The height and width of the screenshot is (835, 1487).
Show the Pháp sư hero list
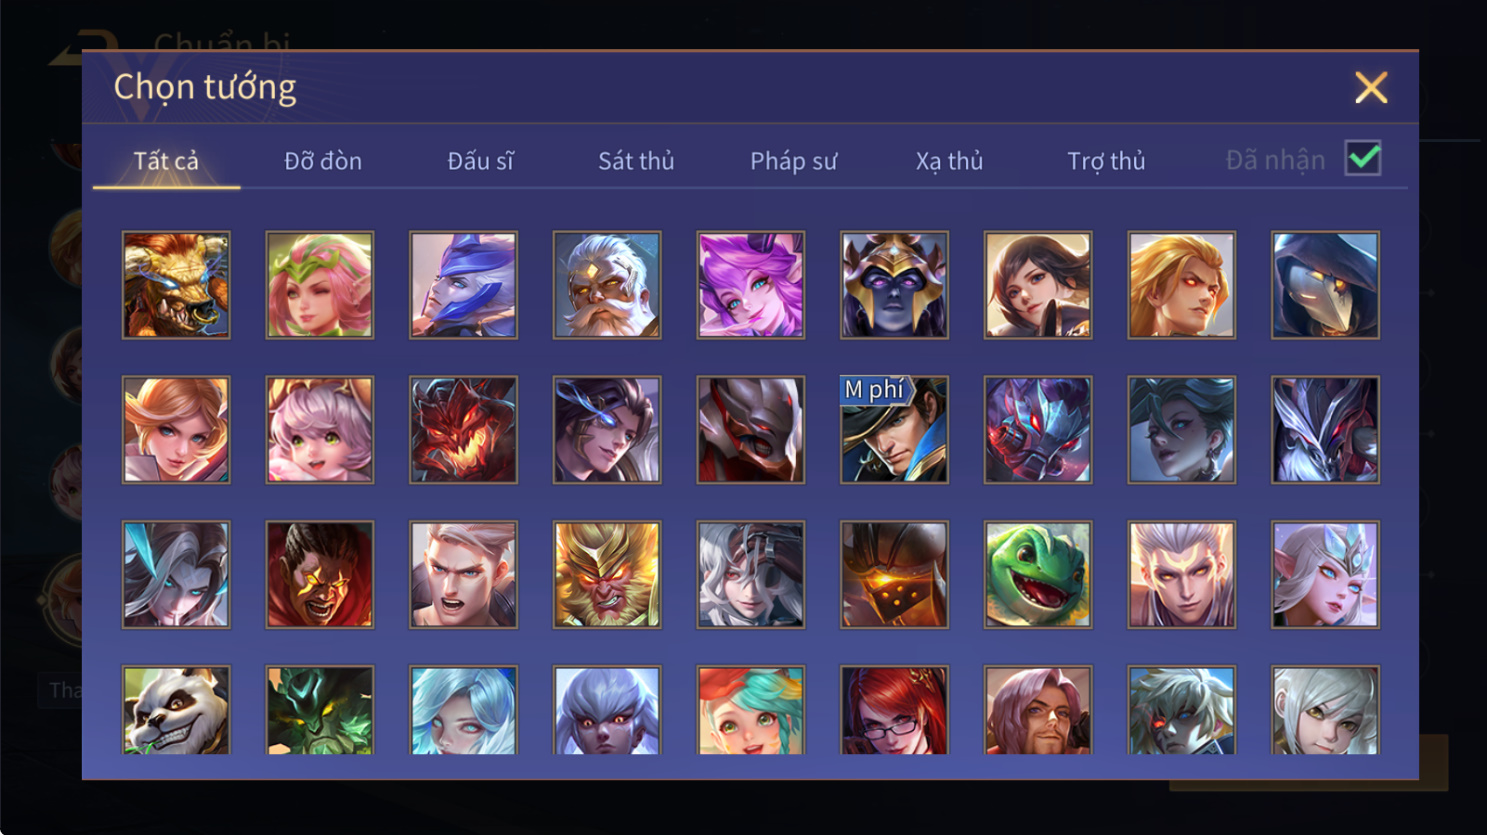click(x=793, y=161)
